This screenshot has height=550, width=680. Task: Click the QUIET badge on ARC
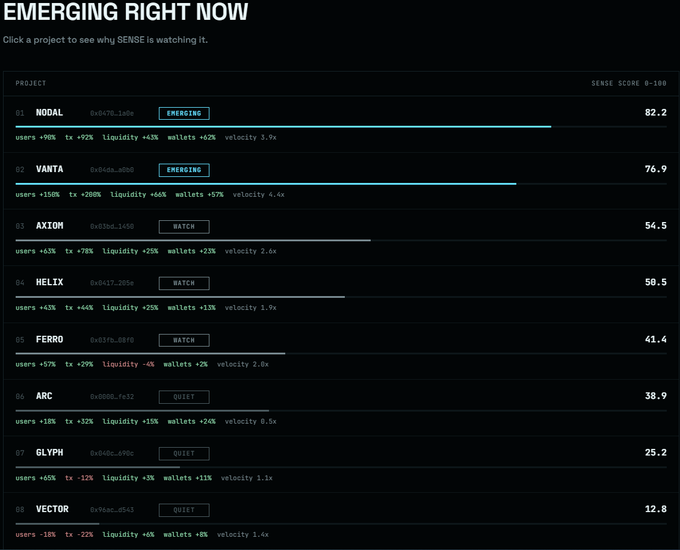point(184,397)
